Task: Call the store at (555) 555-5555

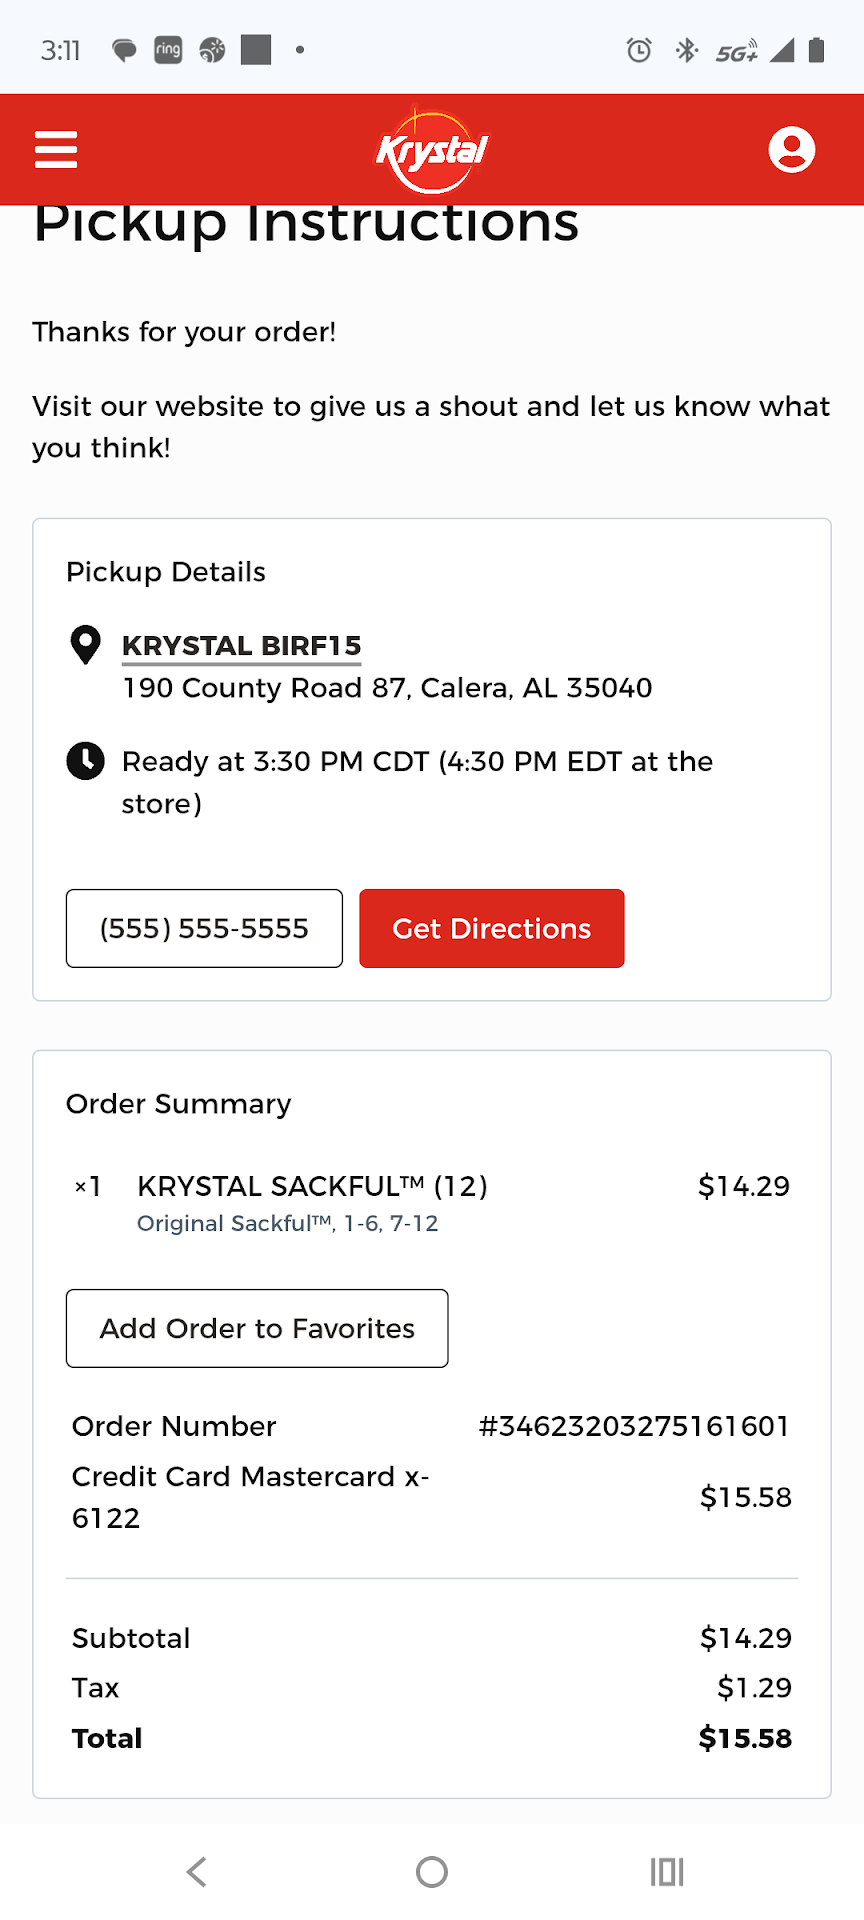Action: (204, 928)
